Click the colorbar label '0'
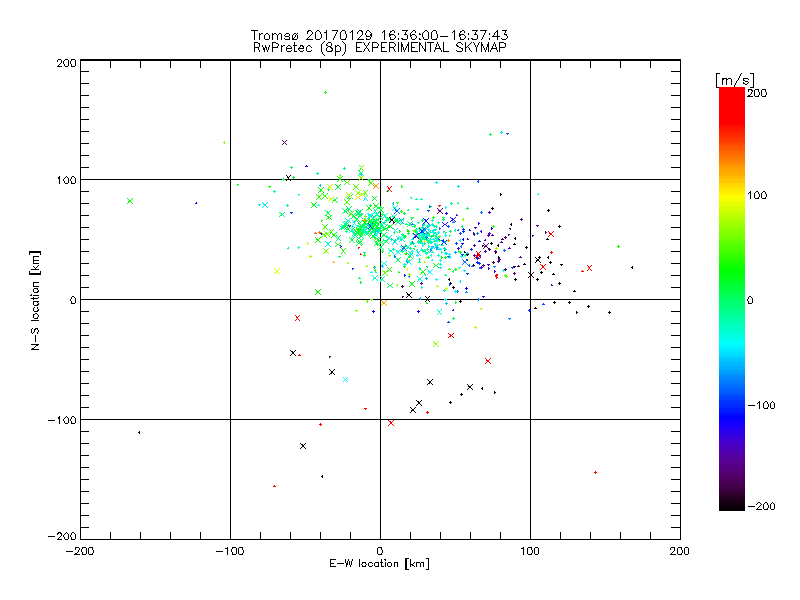The height and width of the screenshot is (600, 800). (x=750, y=300)
